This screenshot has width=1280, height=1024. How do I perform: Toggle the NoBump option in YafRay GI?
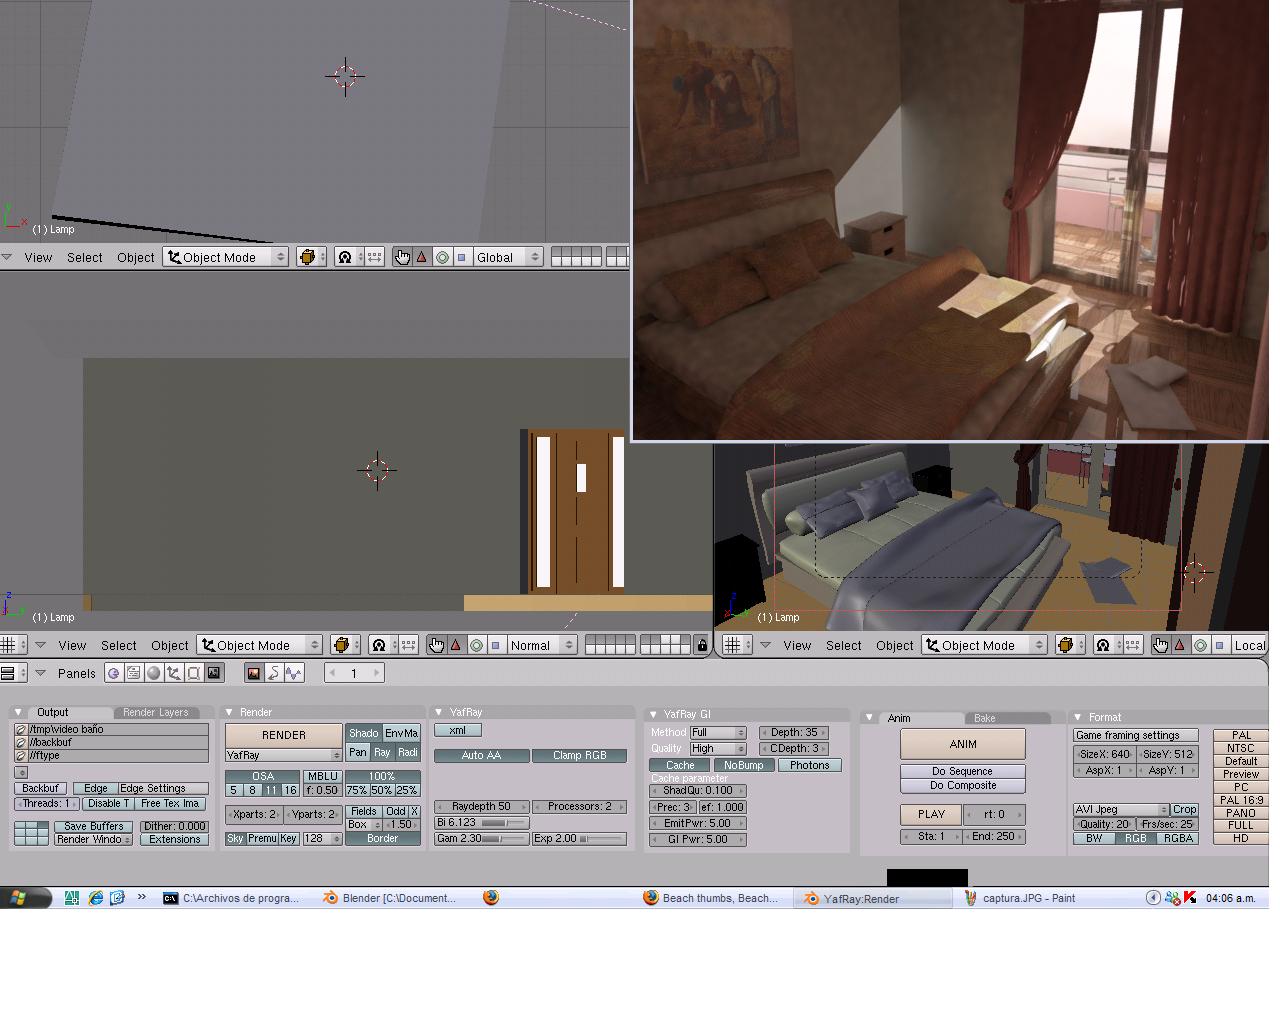pyautogui.click(x=743, y=765)
